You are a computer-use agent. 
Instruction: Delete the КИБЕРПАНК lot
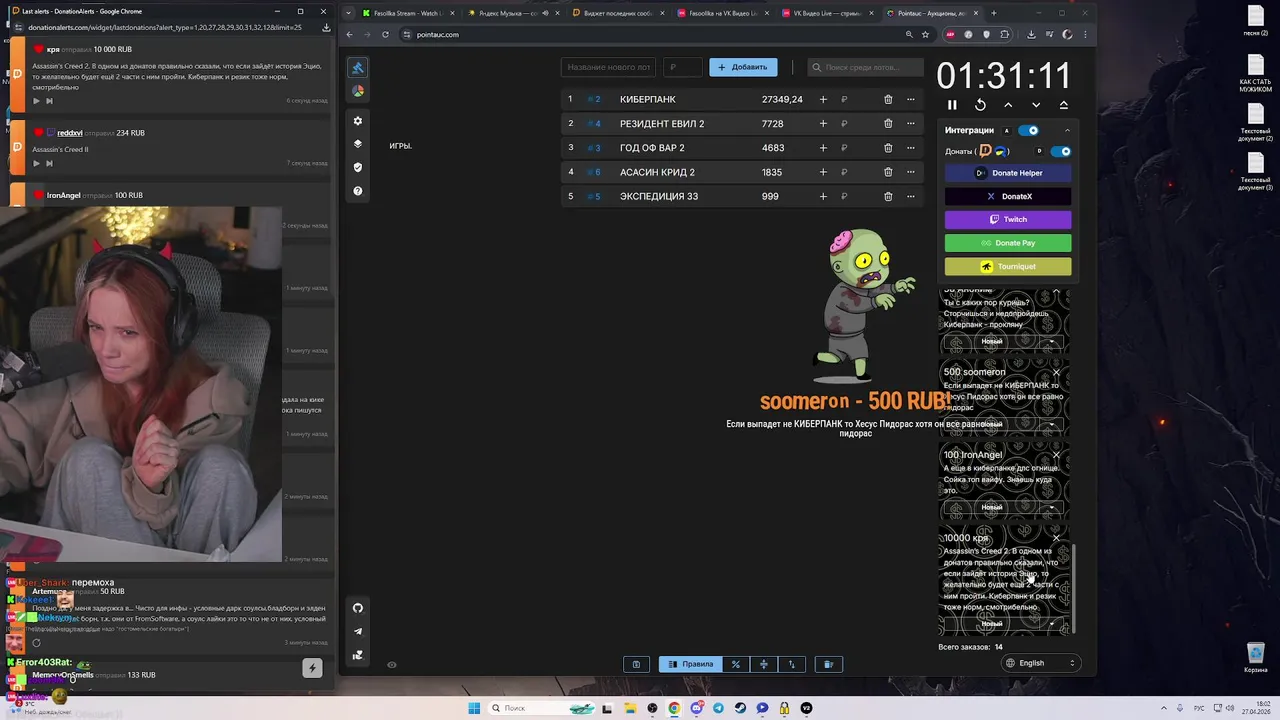(888, 99)
